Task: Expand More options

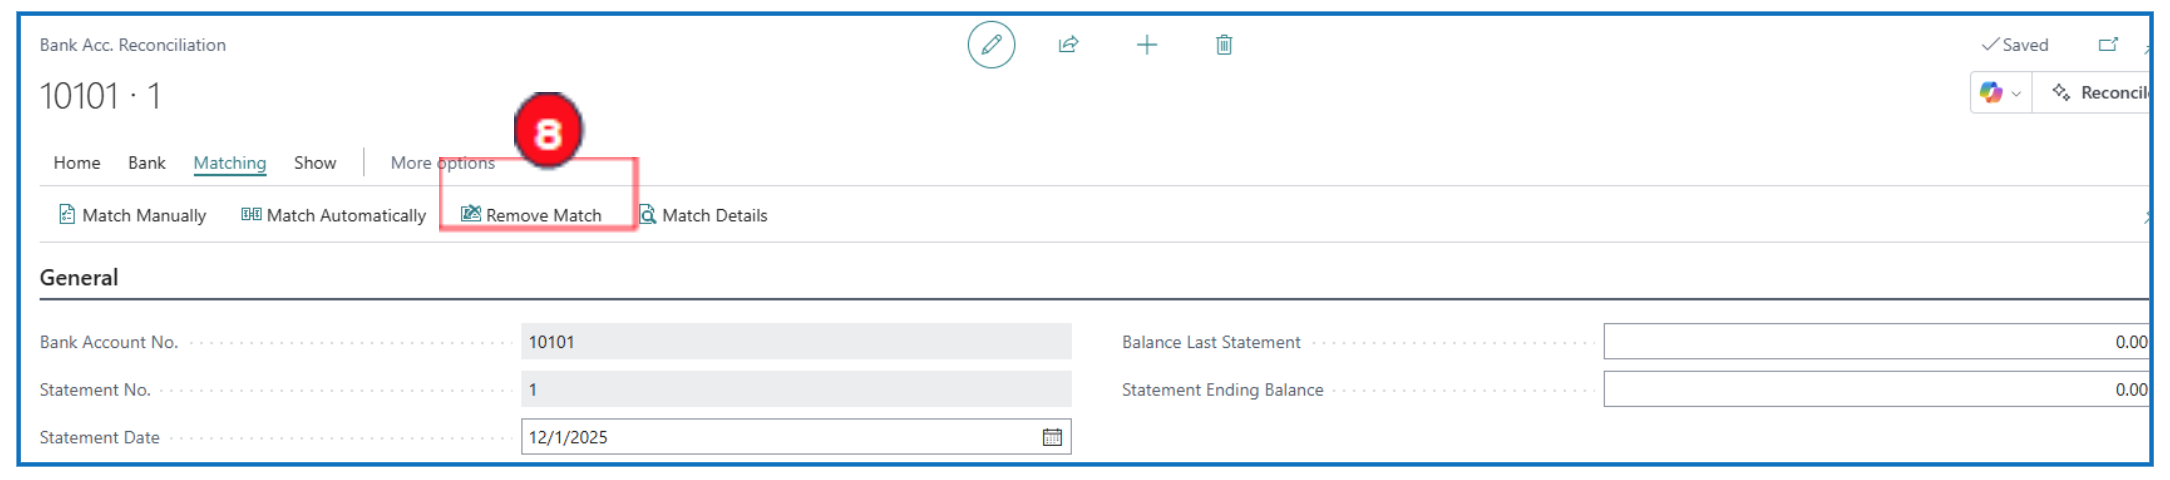Action: pos(442,163)
